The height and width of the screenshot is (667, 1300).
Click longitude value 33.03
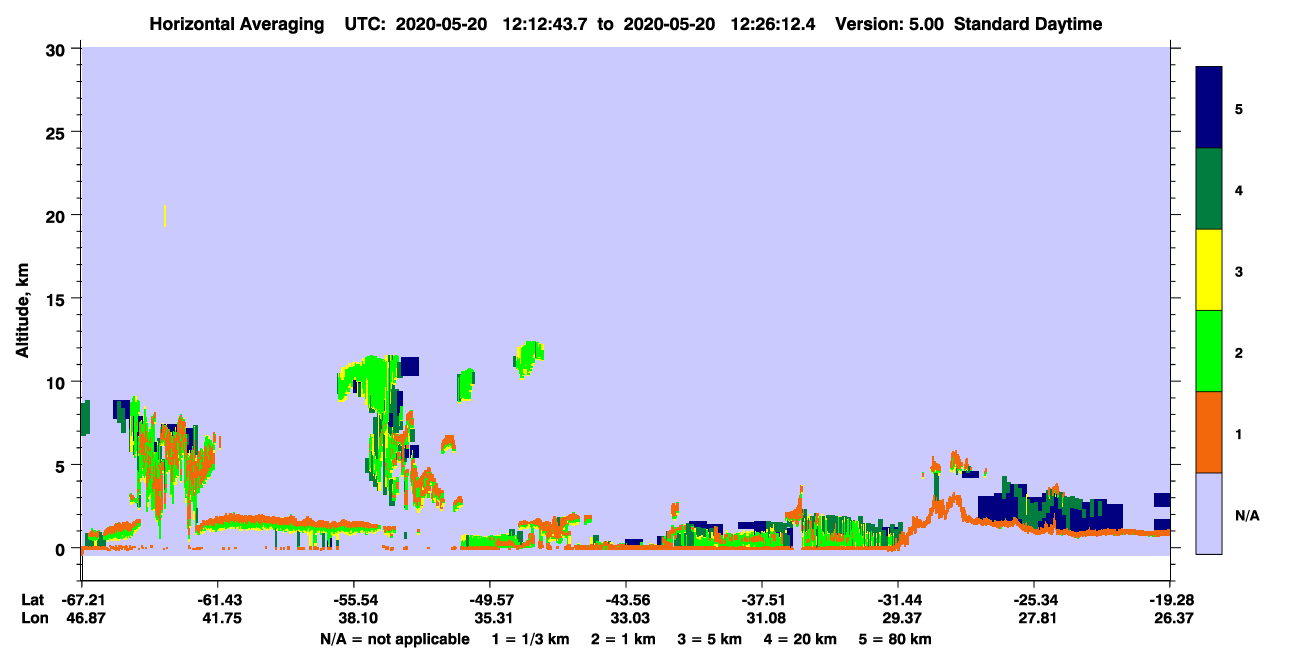click(x=629, y=618)
